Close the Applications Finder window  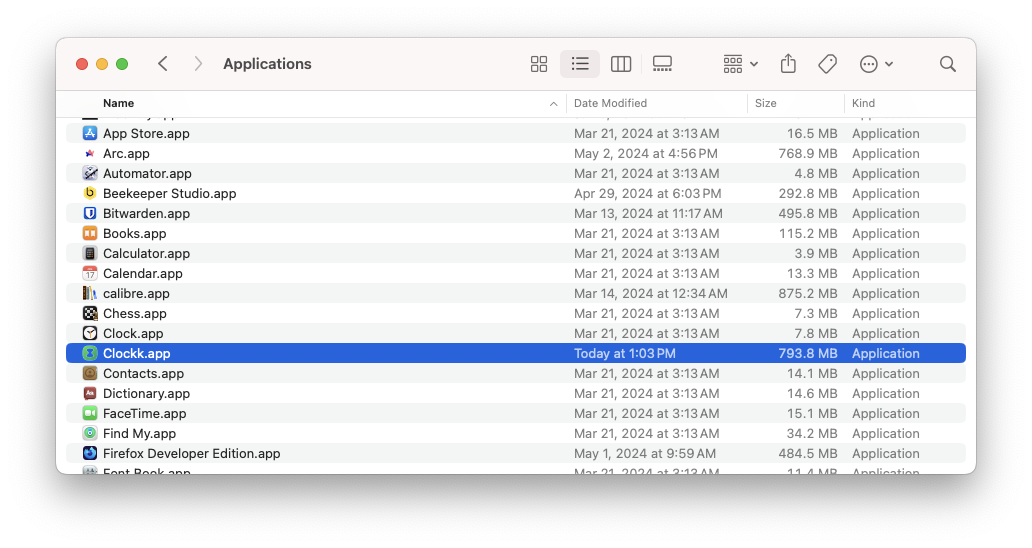[82, 64]
